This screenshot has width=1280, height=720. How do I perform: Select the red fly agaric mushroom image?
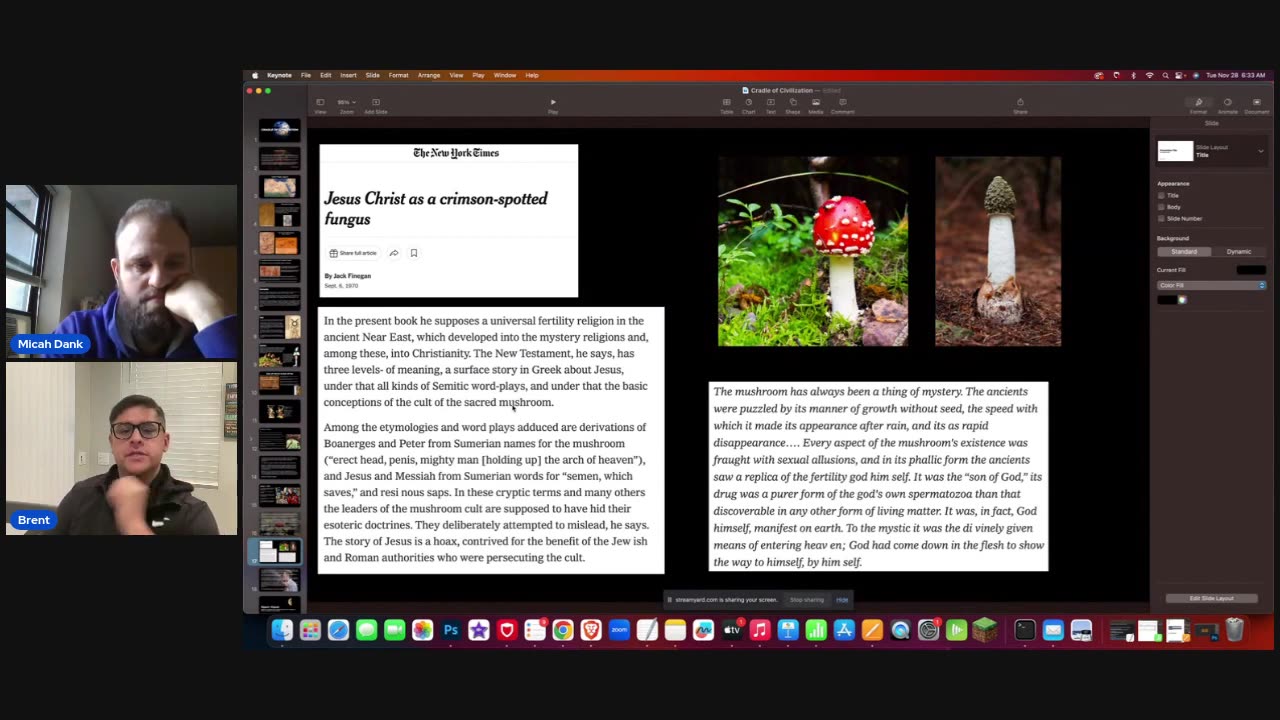click(813, 251)
